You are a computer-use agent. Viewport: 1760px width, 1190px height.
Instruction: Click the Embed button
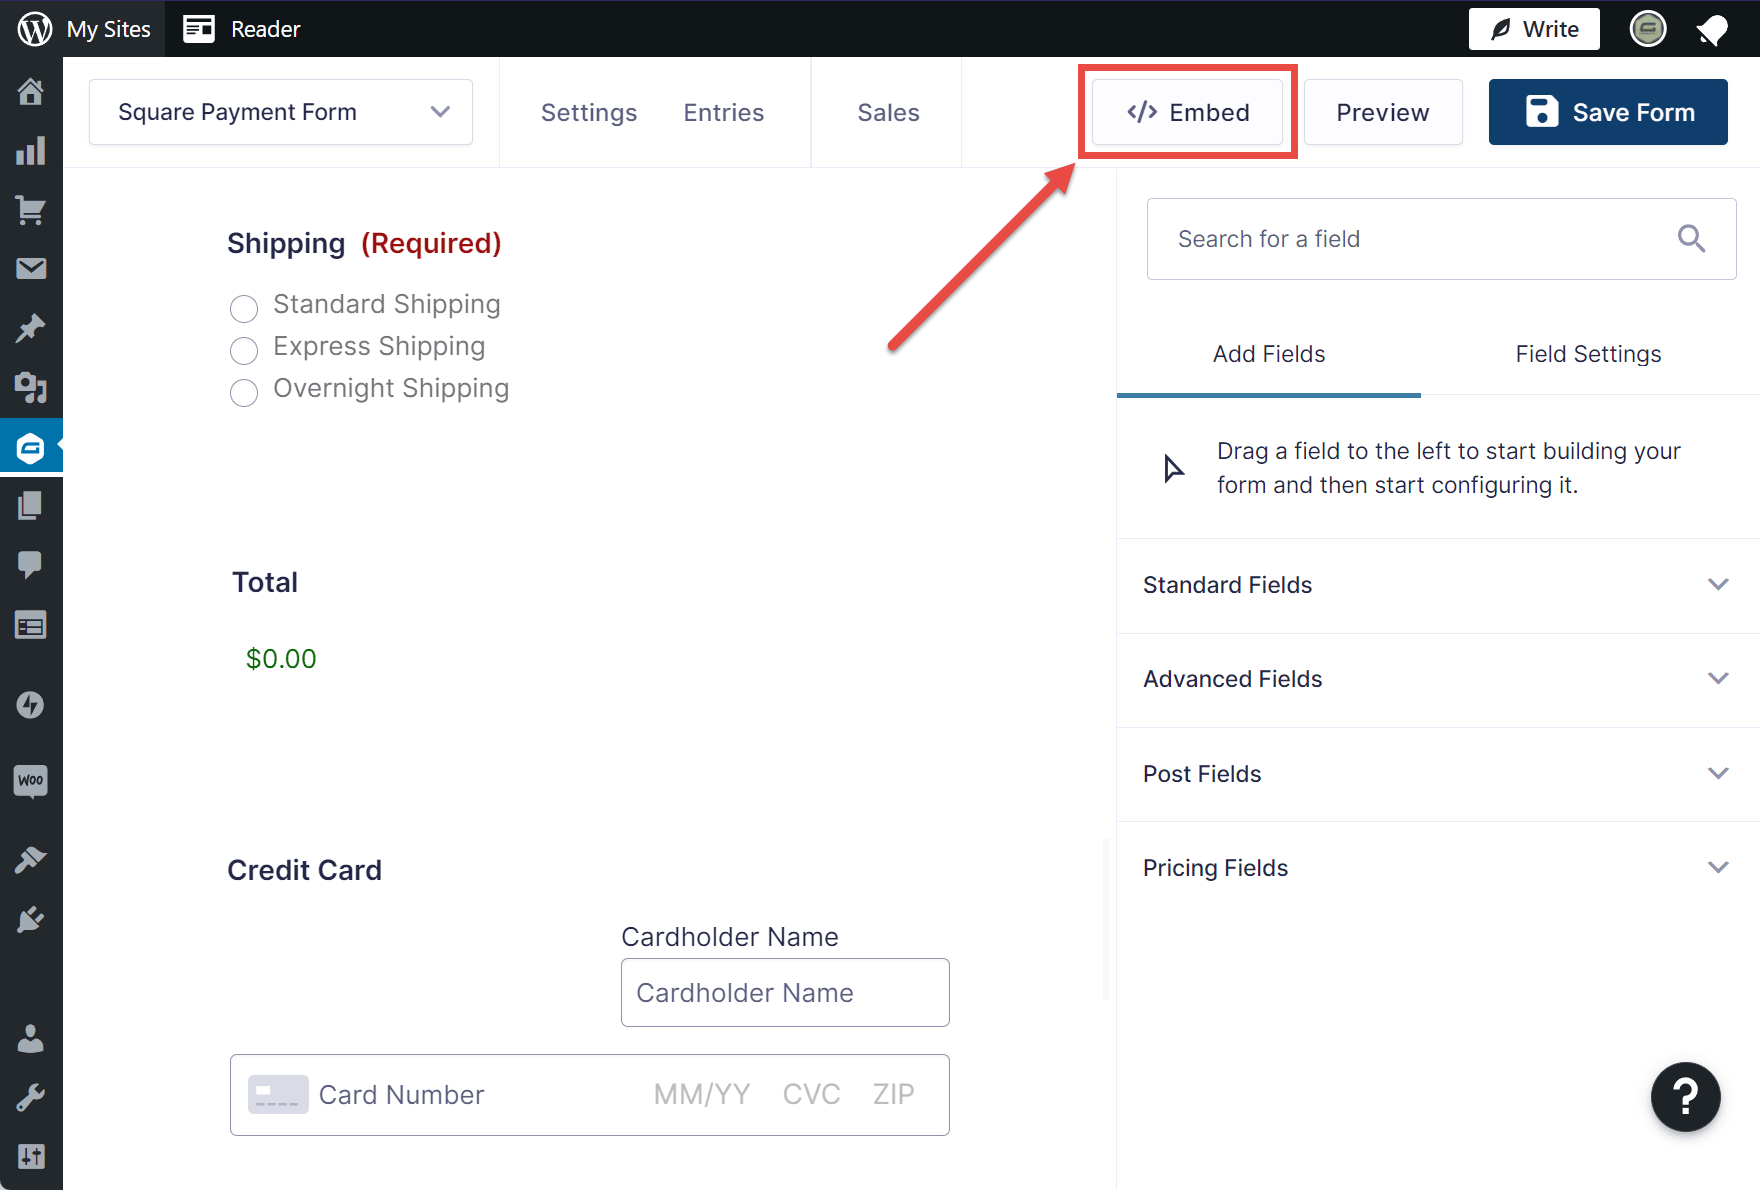tap(1188, 112)
